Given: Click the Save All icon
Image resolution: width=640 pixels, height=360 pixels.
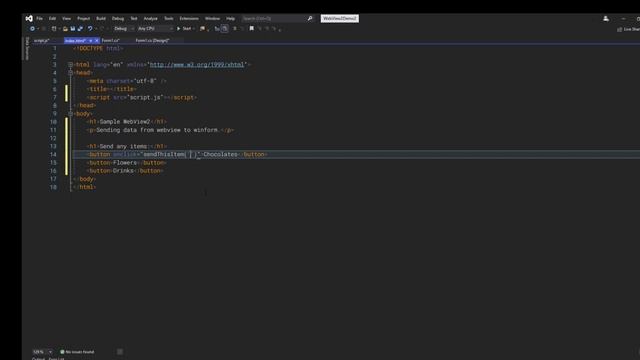Looking at the screenshot, I should [x=80, y=29].
